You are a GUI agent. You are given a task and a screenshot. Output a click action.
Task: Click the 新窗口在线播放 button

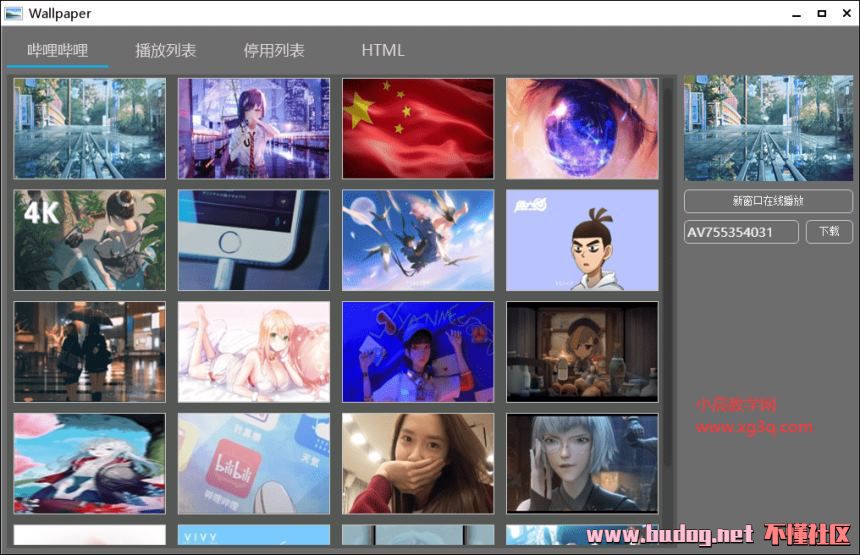pyautogui.click(x=768, y=201)
